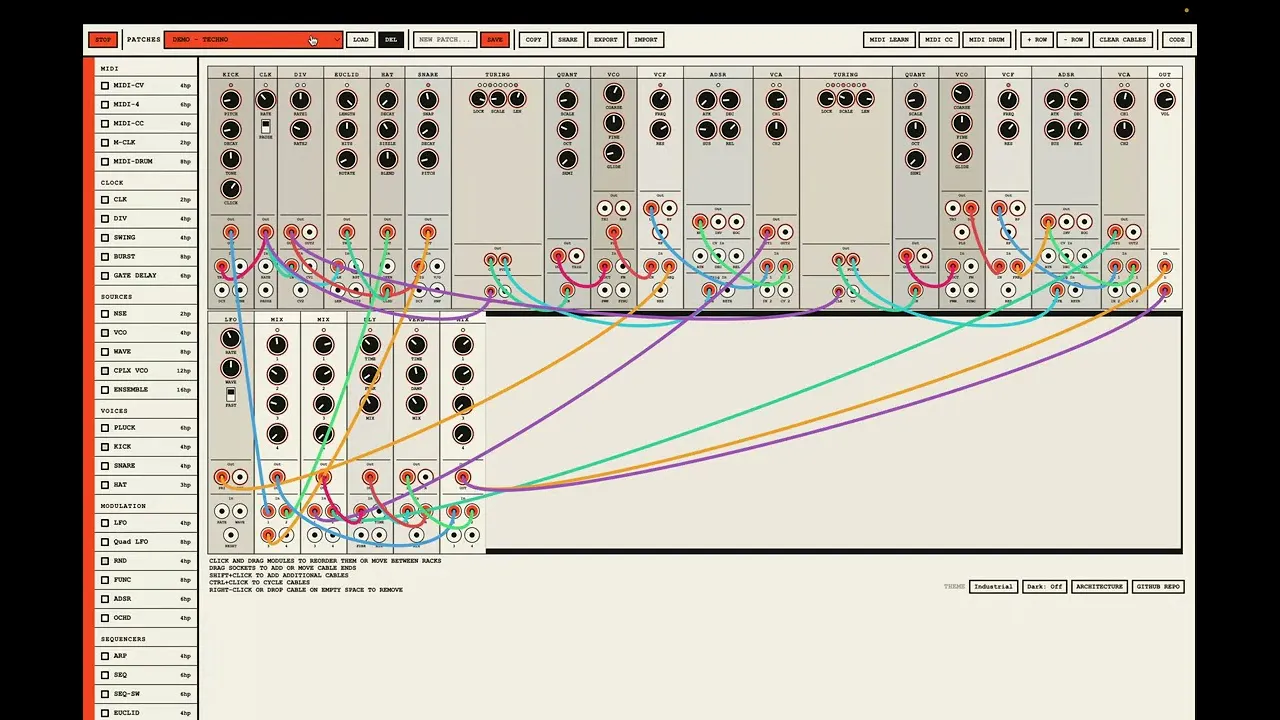
Task: Click the LFO module RATE knob
Action: pyautogui.click(x=231, y=339)
